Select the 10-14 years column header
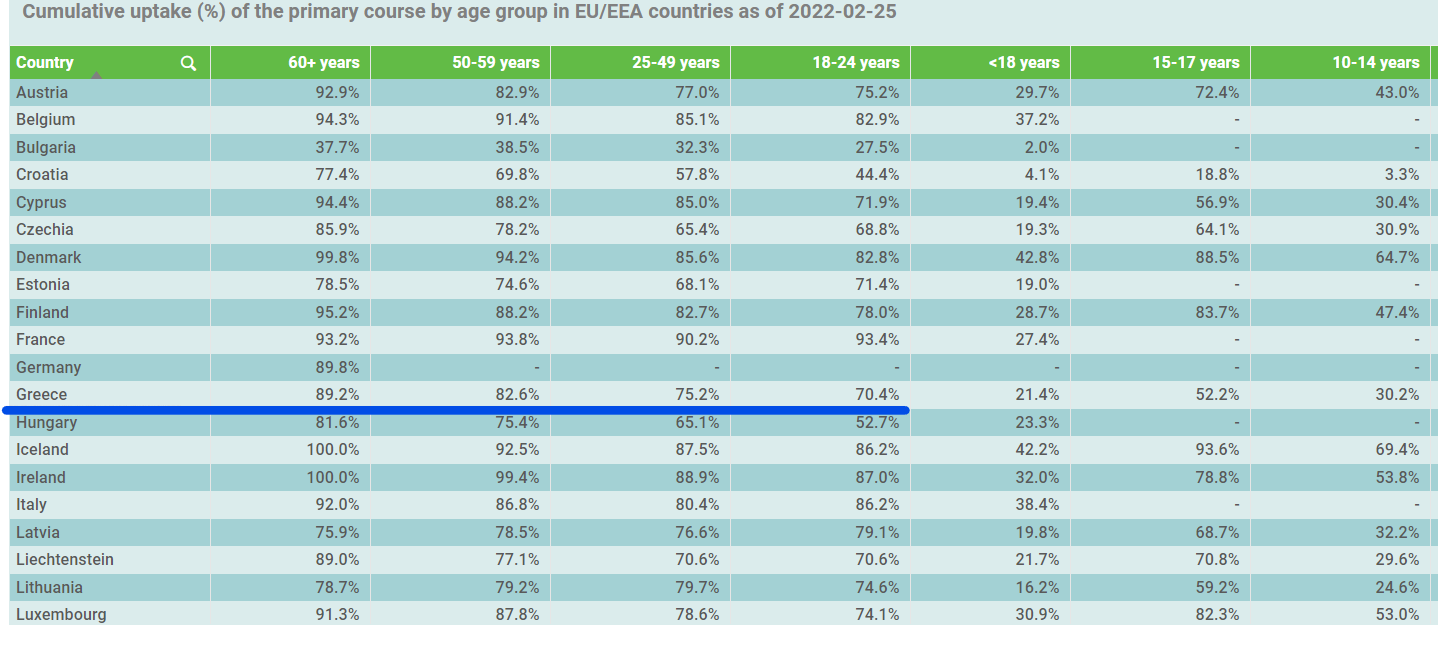This screenshot has height=647, width=1438. tap(1375, 62)
